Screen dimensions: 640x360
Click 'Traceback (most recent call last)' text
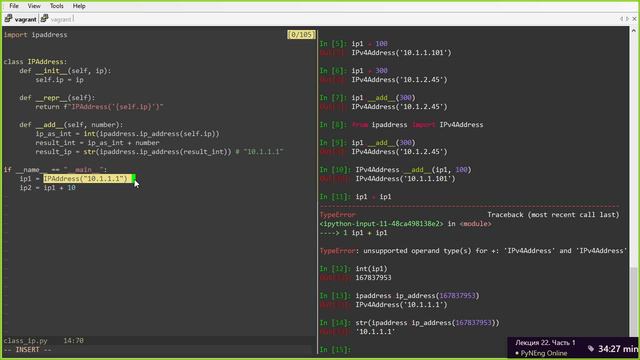point(553,214)
